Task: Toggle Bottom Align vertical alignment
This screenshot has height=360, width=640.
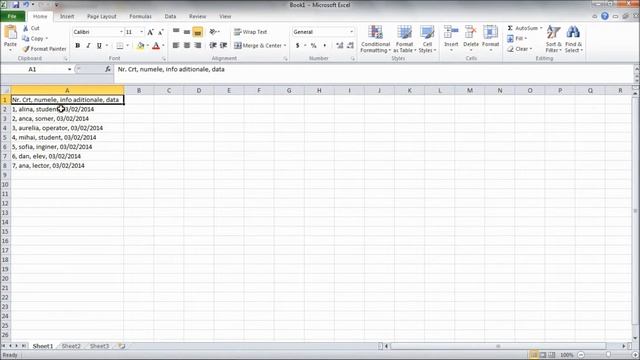Action: (x=198, y=32)
